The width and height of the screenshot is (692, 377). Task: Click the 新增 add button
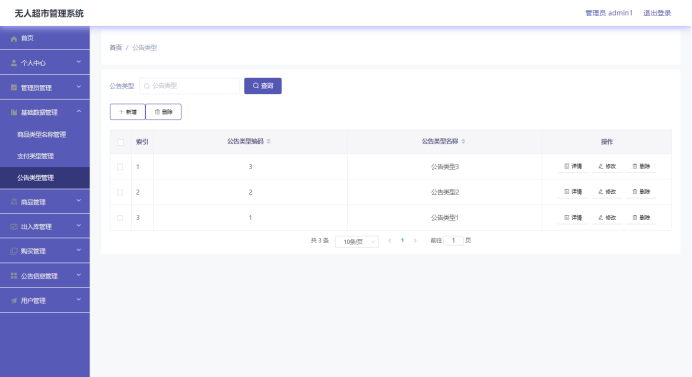tap(128, 112)
